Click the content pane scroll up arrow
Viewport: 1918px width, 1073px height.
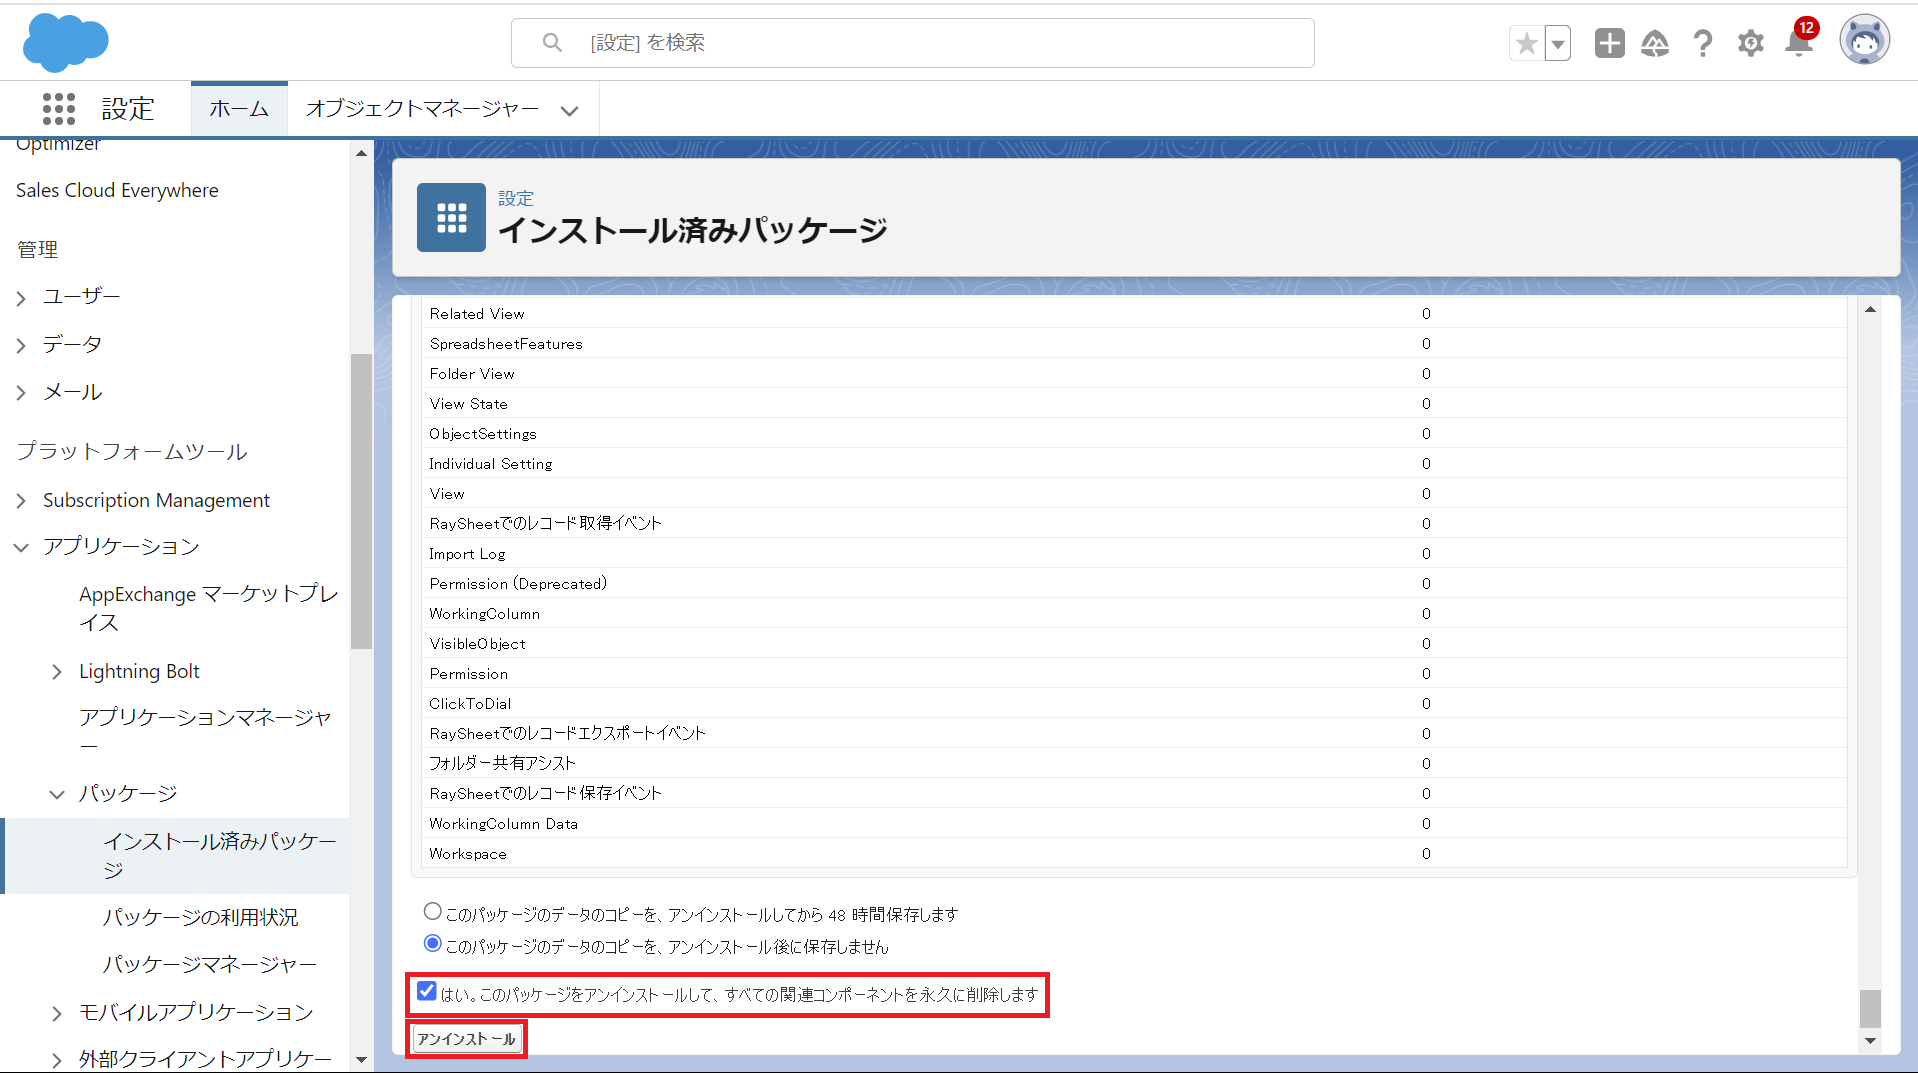(x=1870, y=310)
